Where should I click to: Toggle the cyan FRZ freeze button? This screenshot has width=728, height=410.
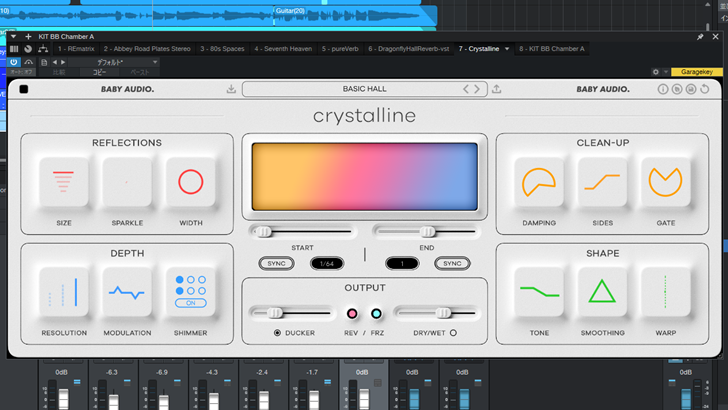(x=376, y=314)
